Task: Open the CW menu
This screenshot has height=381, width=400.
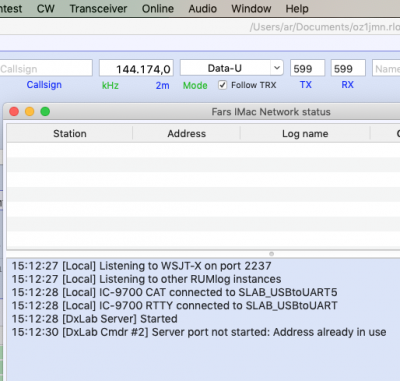Action: pos(46,9)
